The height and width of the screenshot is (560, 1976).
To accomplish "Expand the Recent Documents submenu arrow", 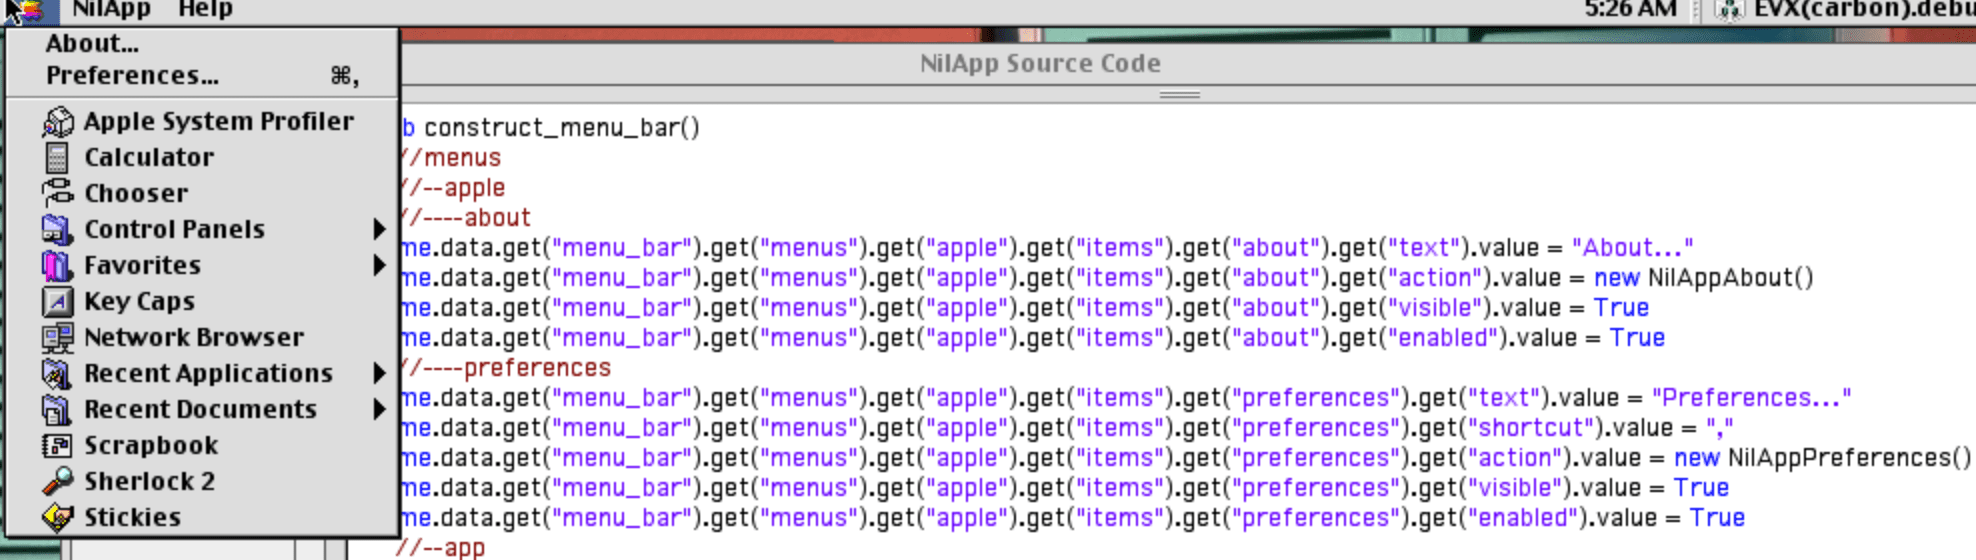I will click(379, 409).
